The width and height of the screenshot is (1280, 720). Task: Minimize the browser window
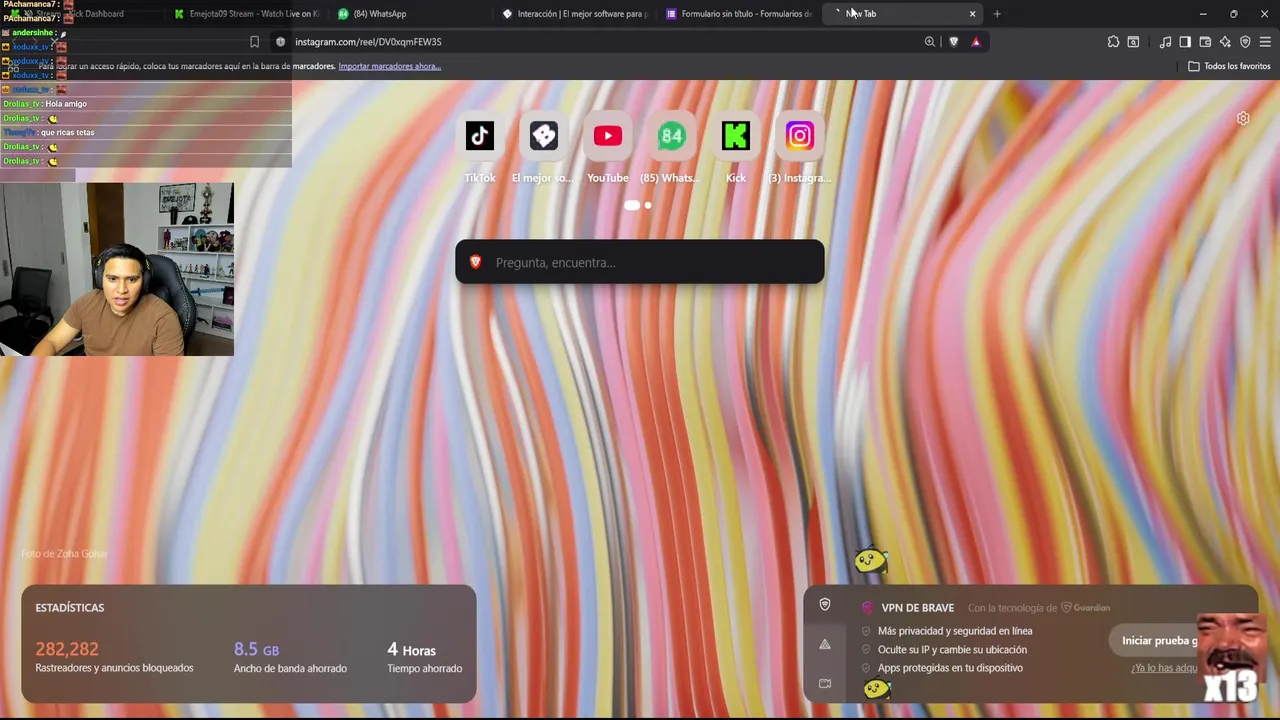pos(1203,14)
